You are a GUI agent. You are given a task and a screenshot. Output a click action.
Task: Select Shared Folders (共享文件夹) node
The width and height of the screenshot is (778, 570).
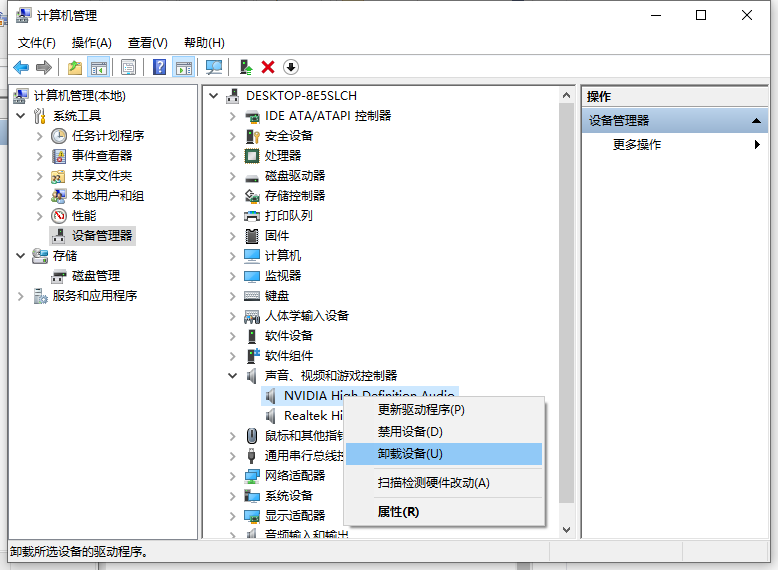pyautogui.click(x=102, y=176)
